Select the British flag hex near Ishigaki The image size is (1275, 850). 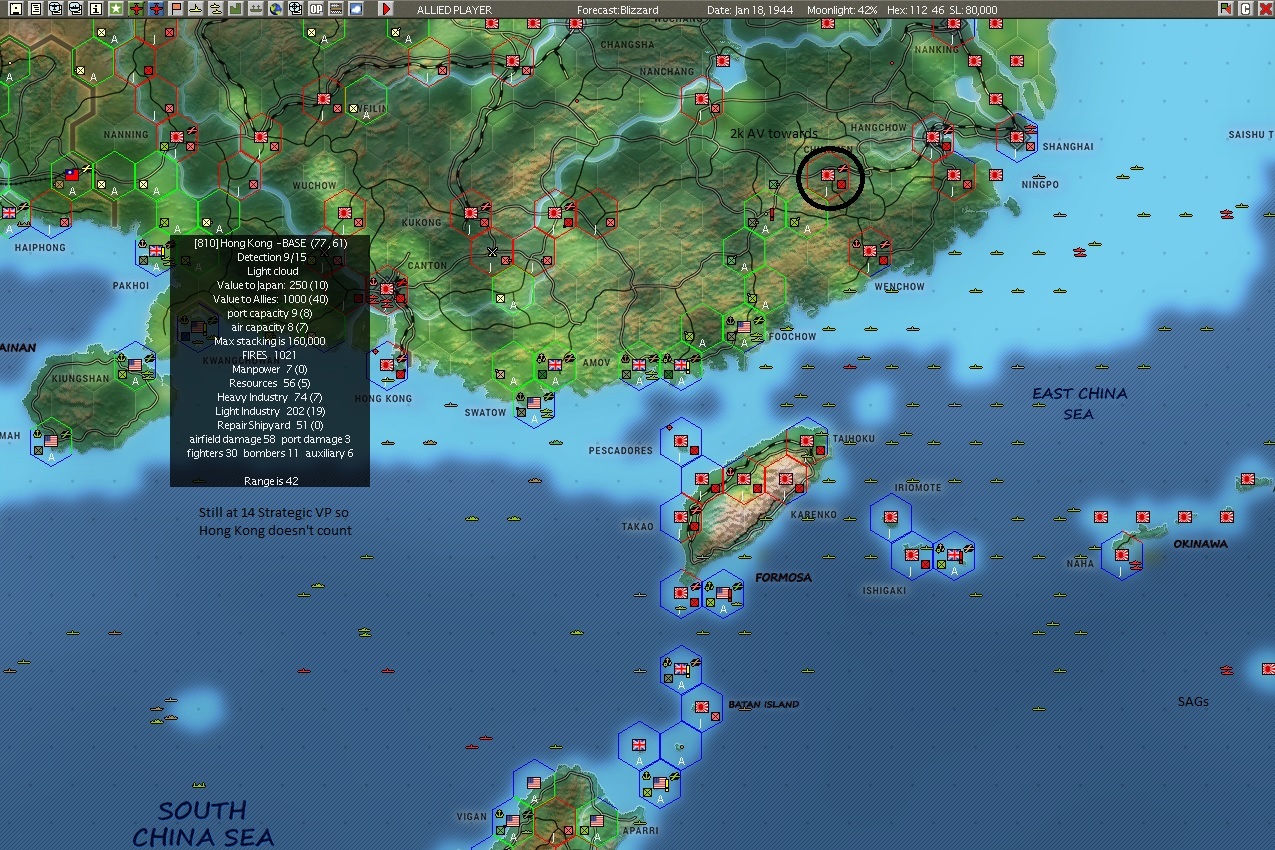(x=954, y=557)
